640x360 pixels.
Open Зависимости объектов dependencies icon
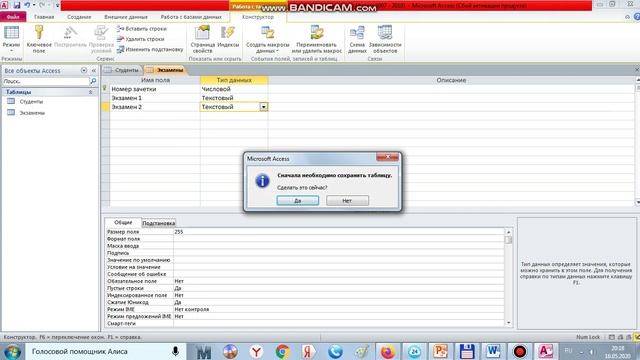click(385, 40)
